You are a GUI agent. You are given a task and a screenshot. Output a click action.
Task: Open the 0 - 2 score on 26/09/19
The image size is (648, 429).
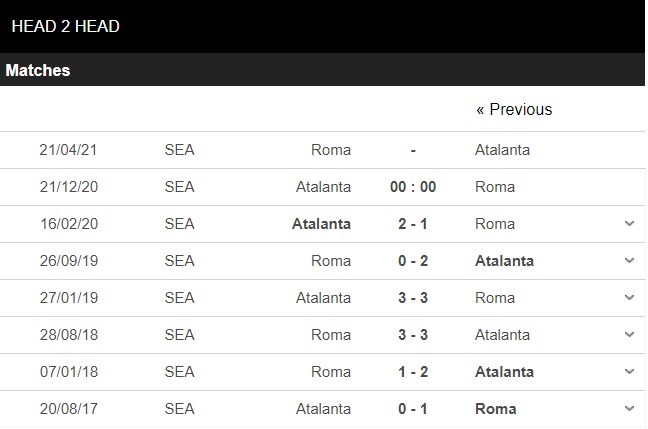pyautogui.click(x=413, y=261)
